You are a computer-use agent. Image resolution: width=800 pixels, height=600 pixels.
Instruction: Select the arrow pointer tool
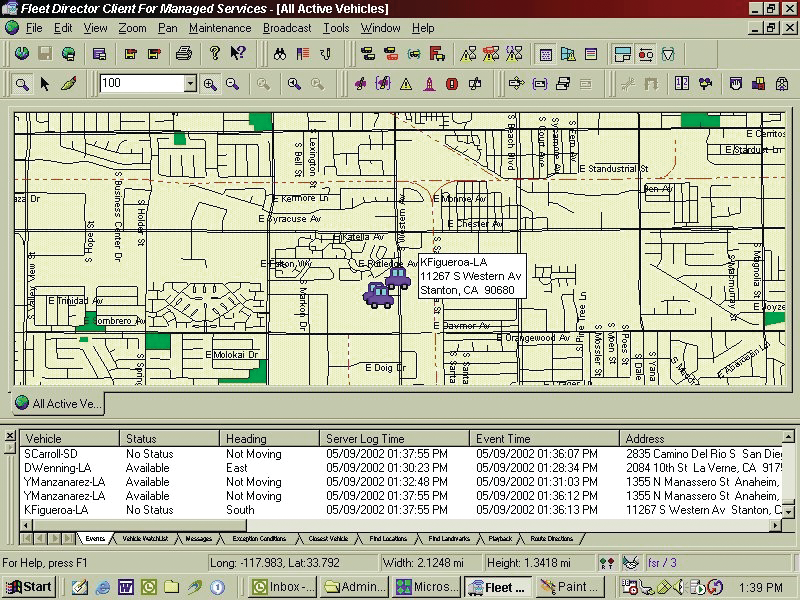(x=44, y=84)
